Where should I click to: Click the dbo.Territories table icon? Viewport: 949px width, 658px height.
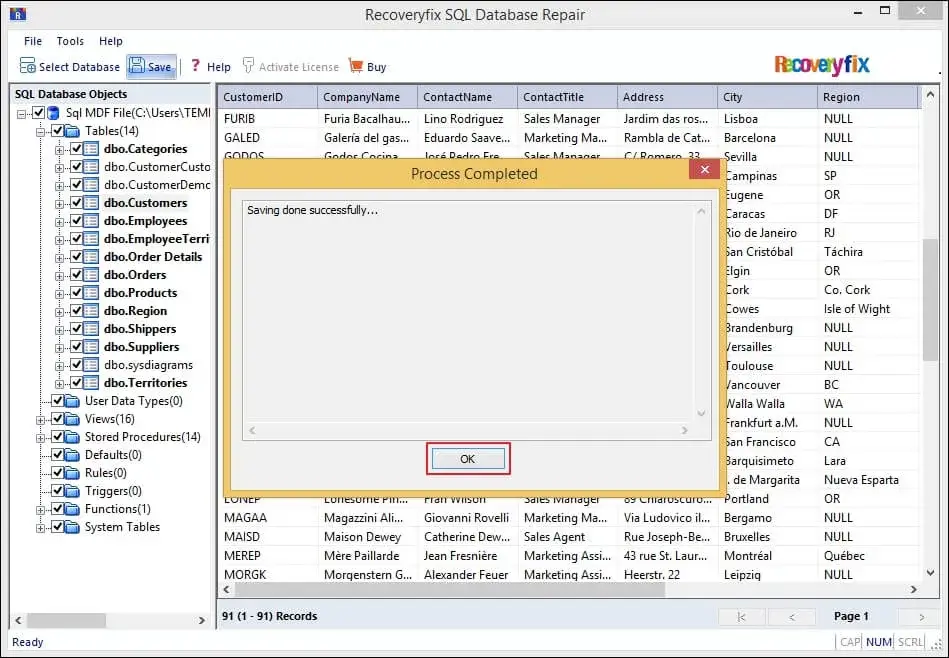pyautogui.click(x=91, y=383)
